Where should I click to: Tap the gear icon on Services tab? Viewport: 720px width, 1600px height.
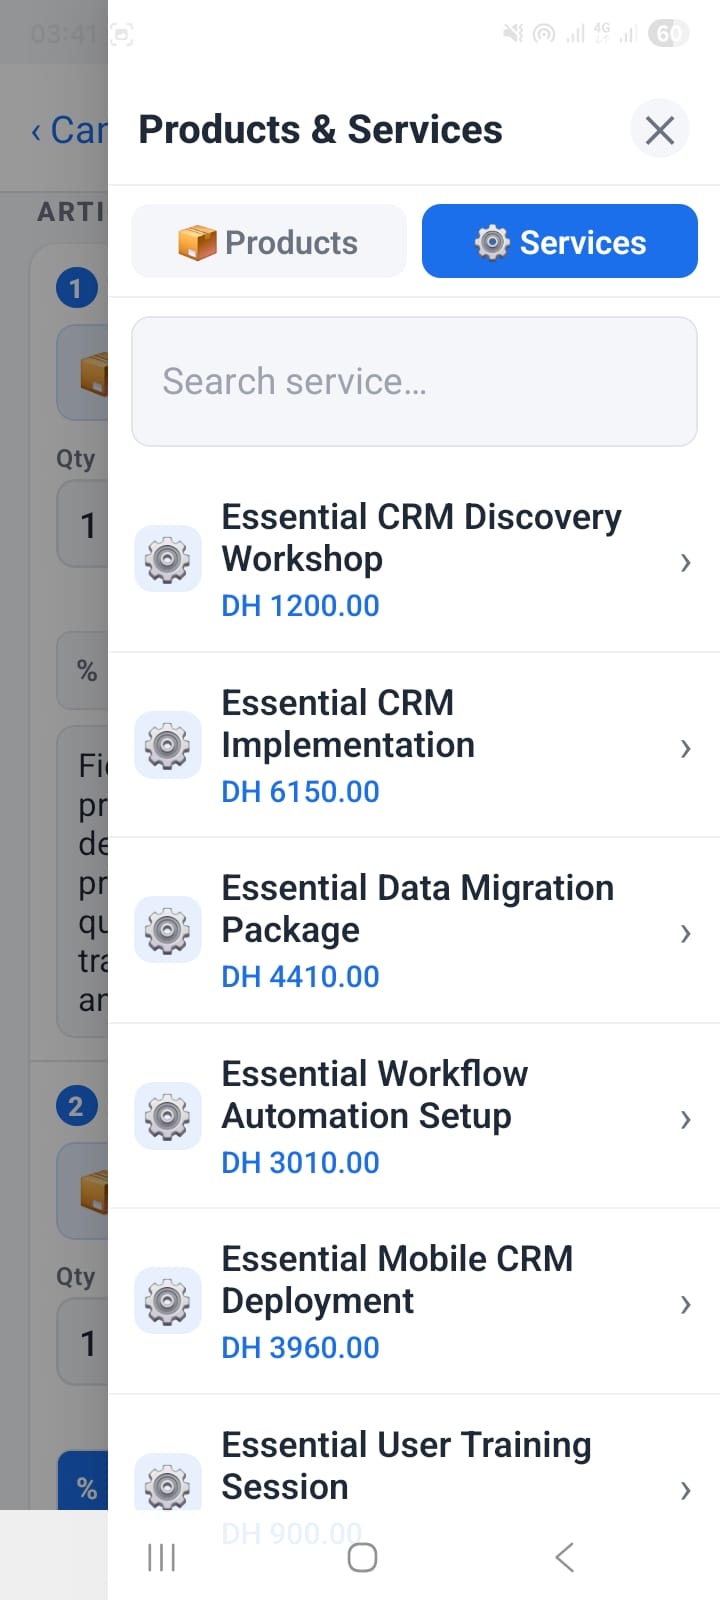491,242
